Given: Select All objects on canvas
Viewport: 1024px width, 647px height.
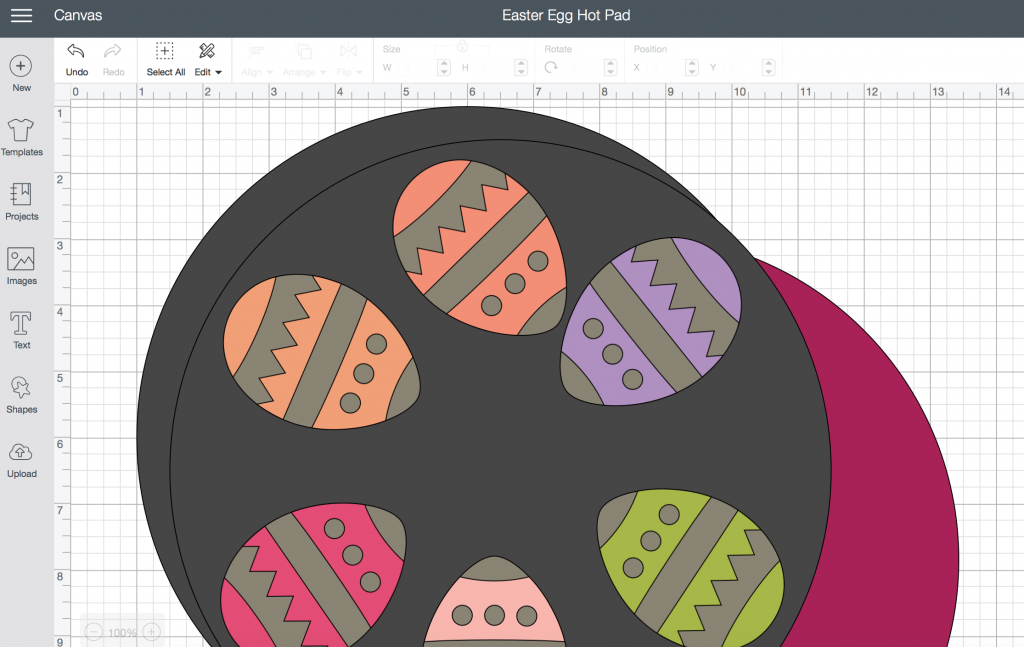Looking at the screenshot, I should [x=165, y=59].
